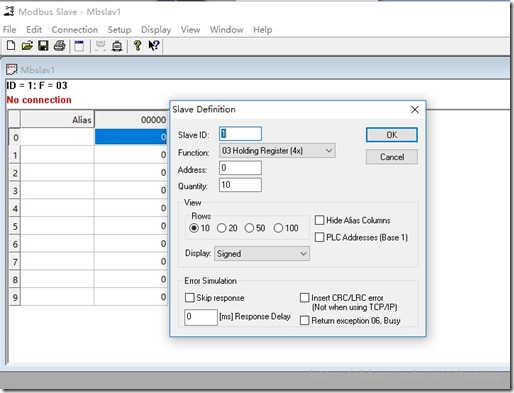Close the Slave Definition dialog

coord(415,110)
